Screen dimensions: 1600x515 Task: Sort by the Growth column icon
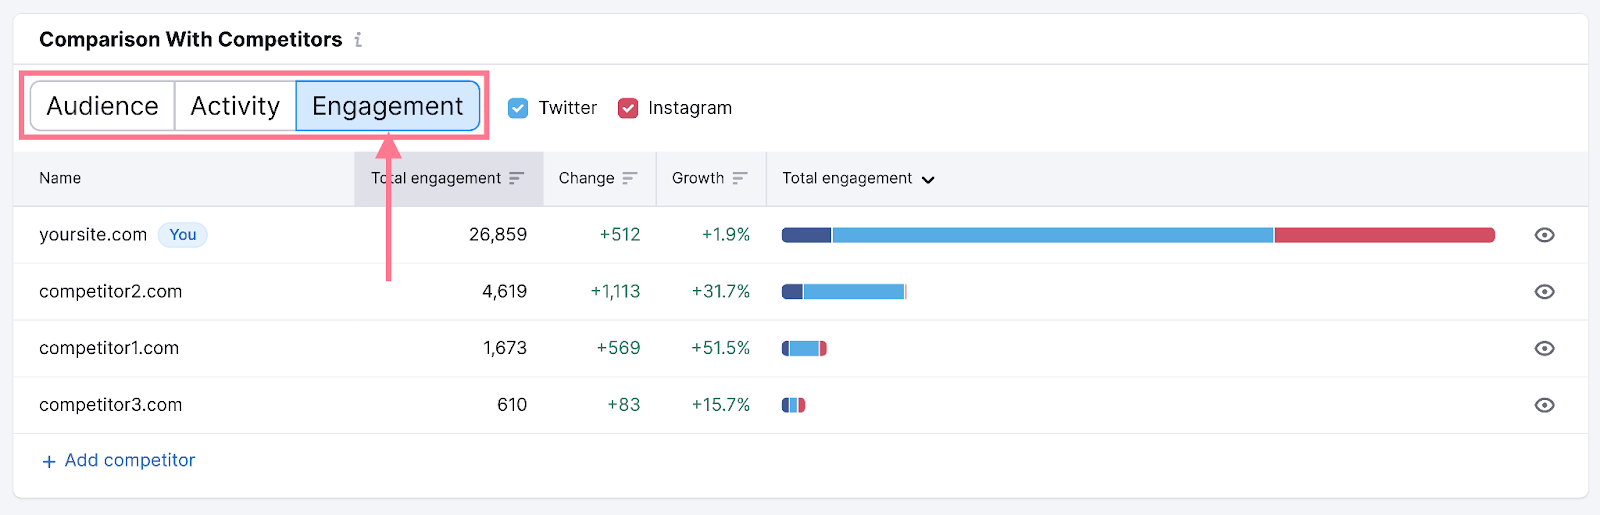[740, 178]
